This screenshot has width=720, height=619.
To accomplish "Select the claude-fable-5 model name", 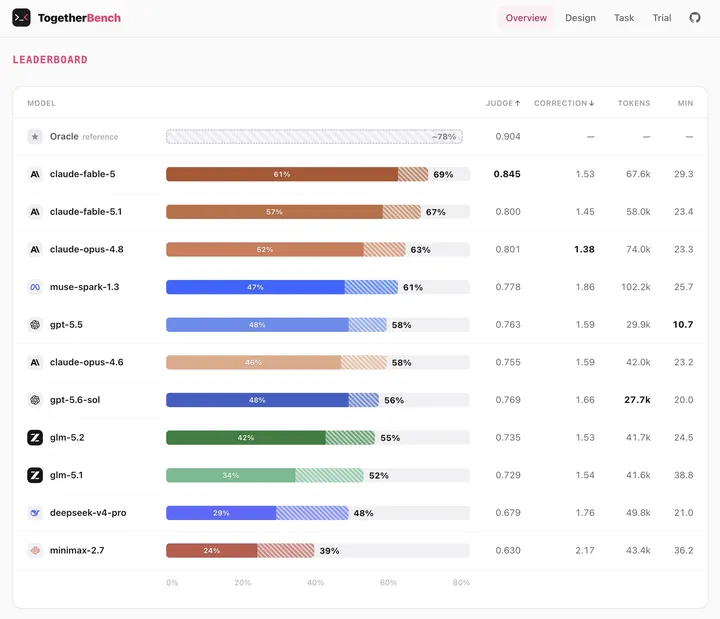I will [x=83, y=174].
